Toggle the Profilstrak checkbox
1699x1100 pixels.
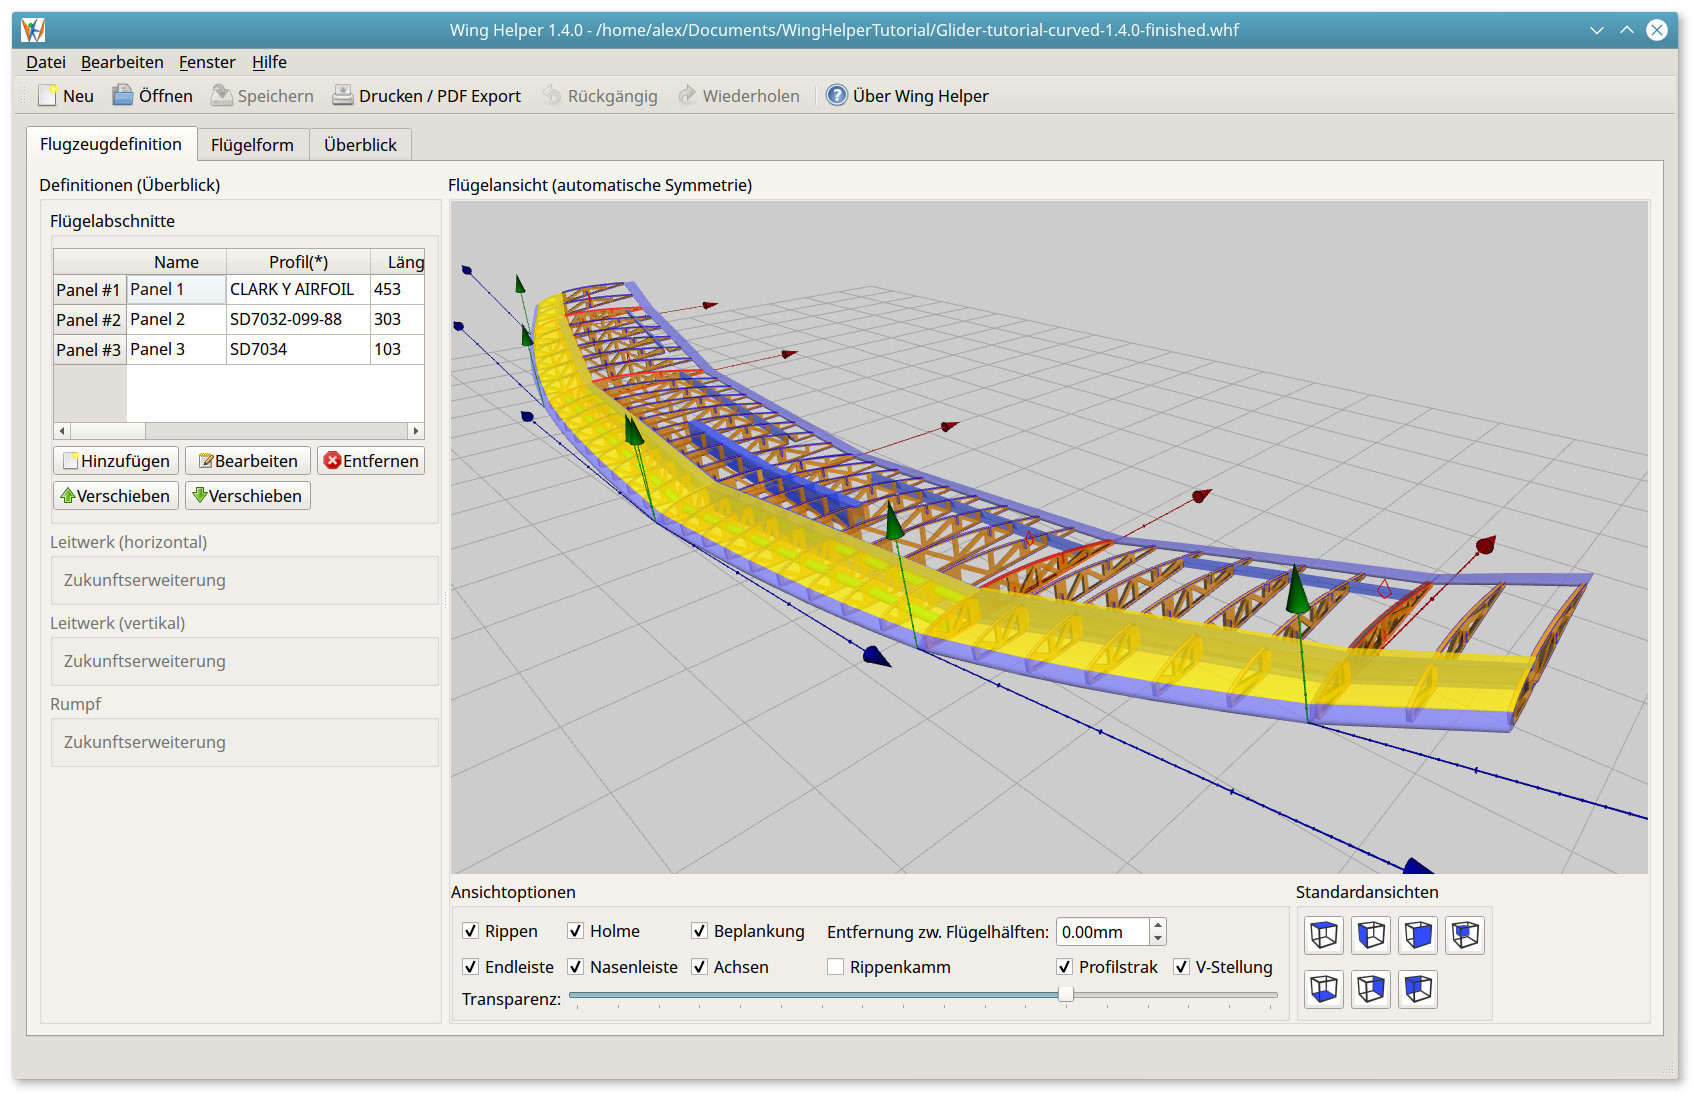click(1064, 967)
